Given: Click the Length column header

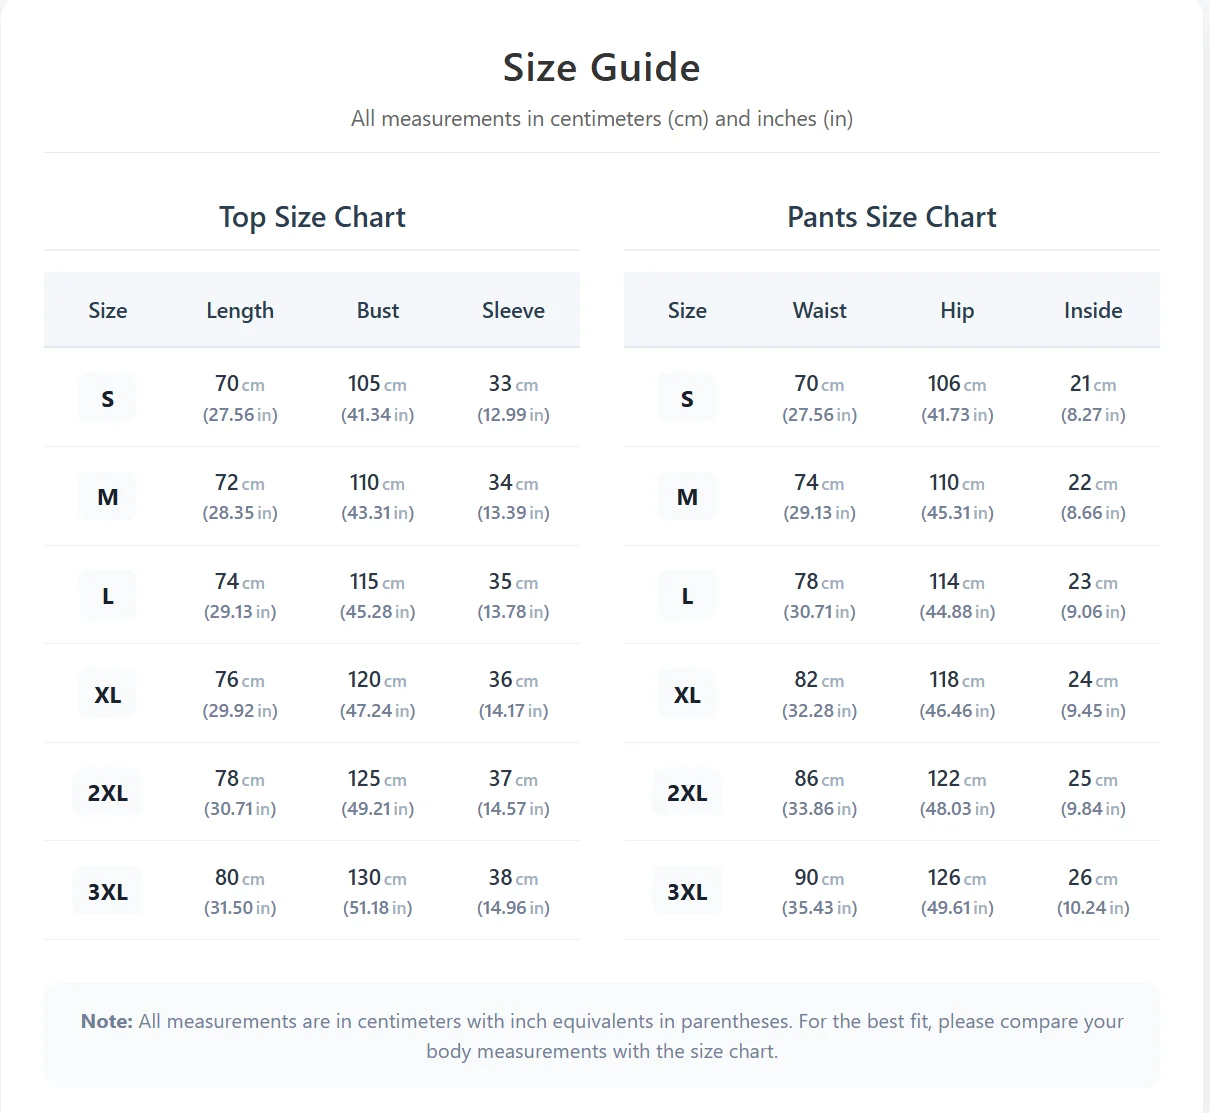Looking at the screenshot, I should pyautogui.click(x=240, y=311).
